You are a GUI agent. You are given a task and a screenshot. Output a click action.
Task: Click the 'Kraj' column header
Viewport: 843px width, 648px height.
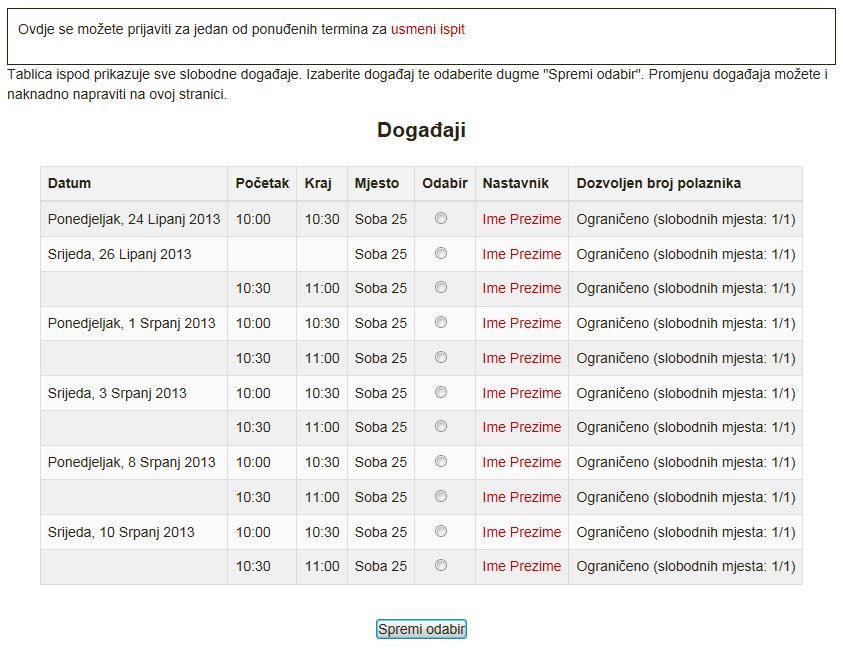pos(318,183)
